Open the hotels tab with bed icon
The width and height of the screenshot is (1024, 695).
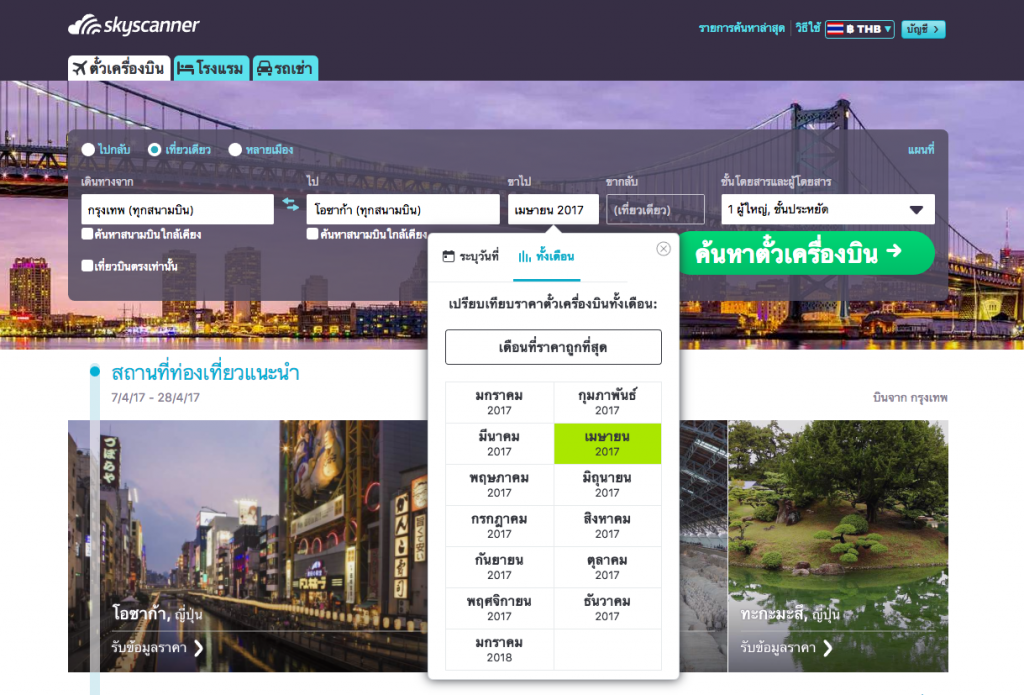click(x=210, y=68)
